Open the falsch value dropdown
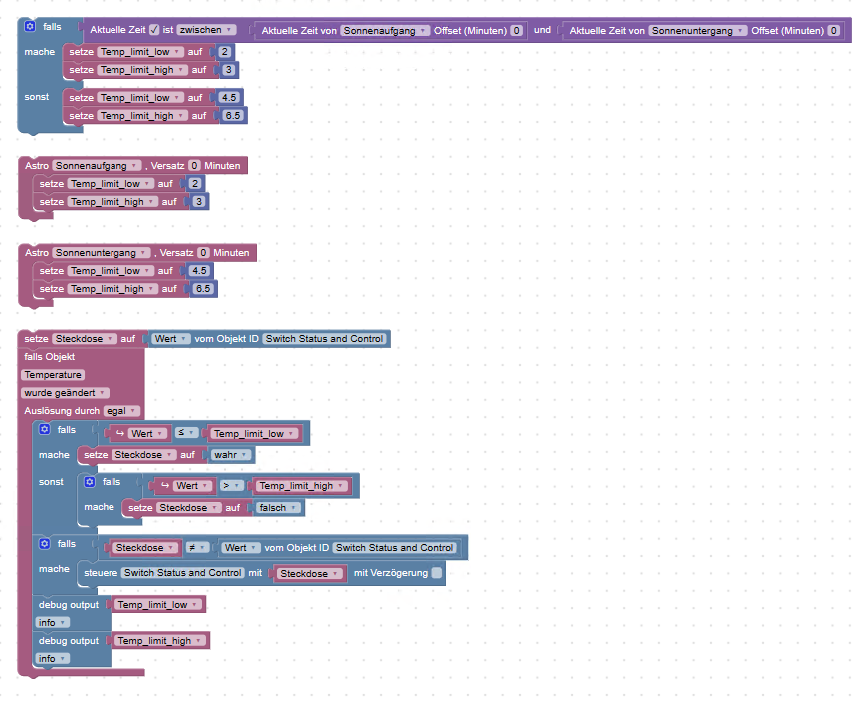This screenshot has height=703, width=862. click(x=279, y=507)
